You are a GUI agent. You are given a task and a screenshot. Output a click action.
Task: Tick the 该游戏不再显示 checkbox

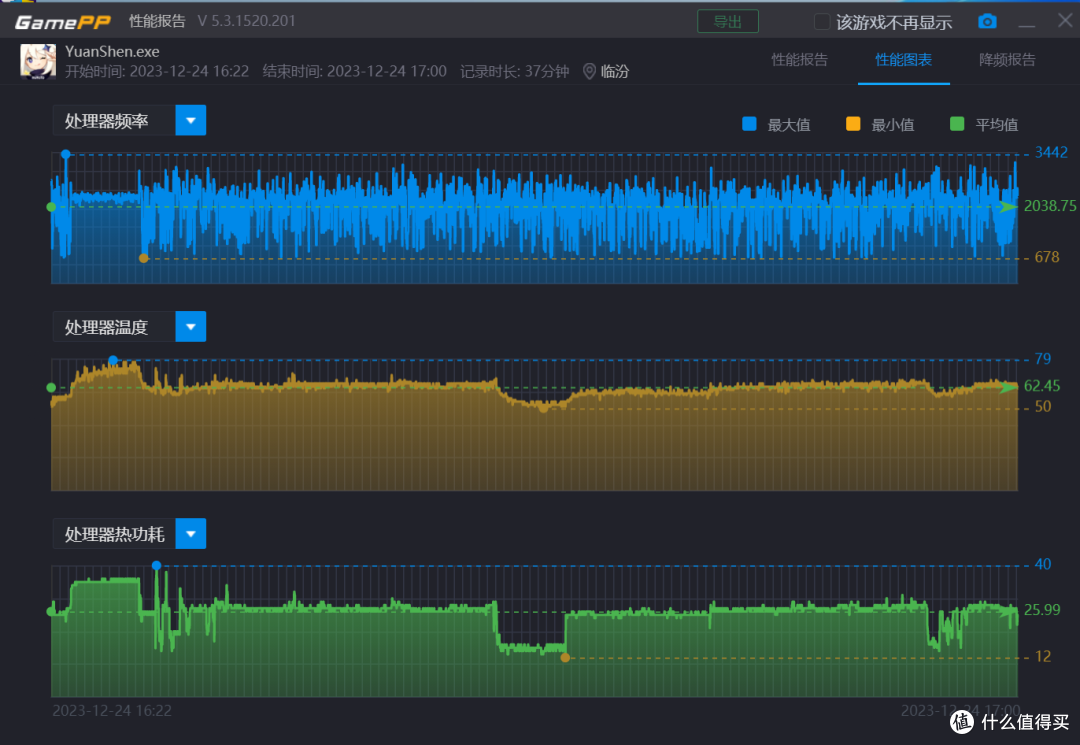pos(822,21)
